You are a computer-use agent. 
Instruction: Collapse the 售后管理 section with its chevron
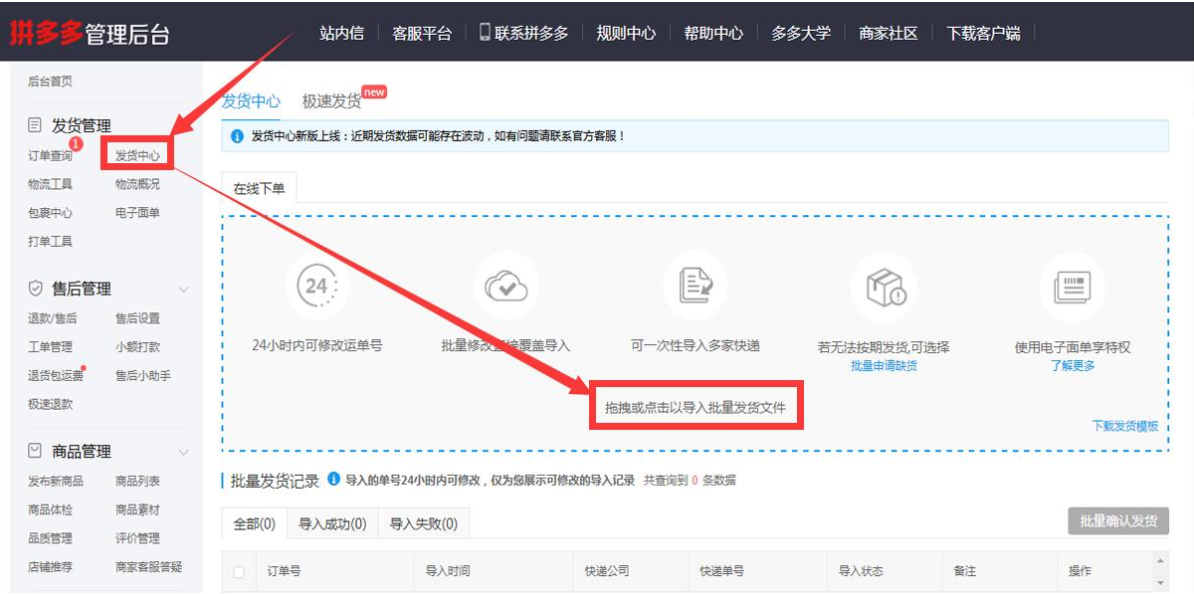184,289
